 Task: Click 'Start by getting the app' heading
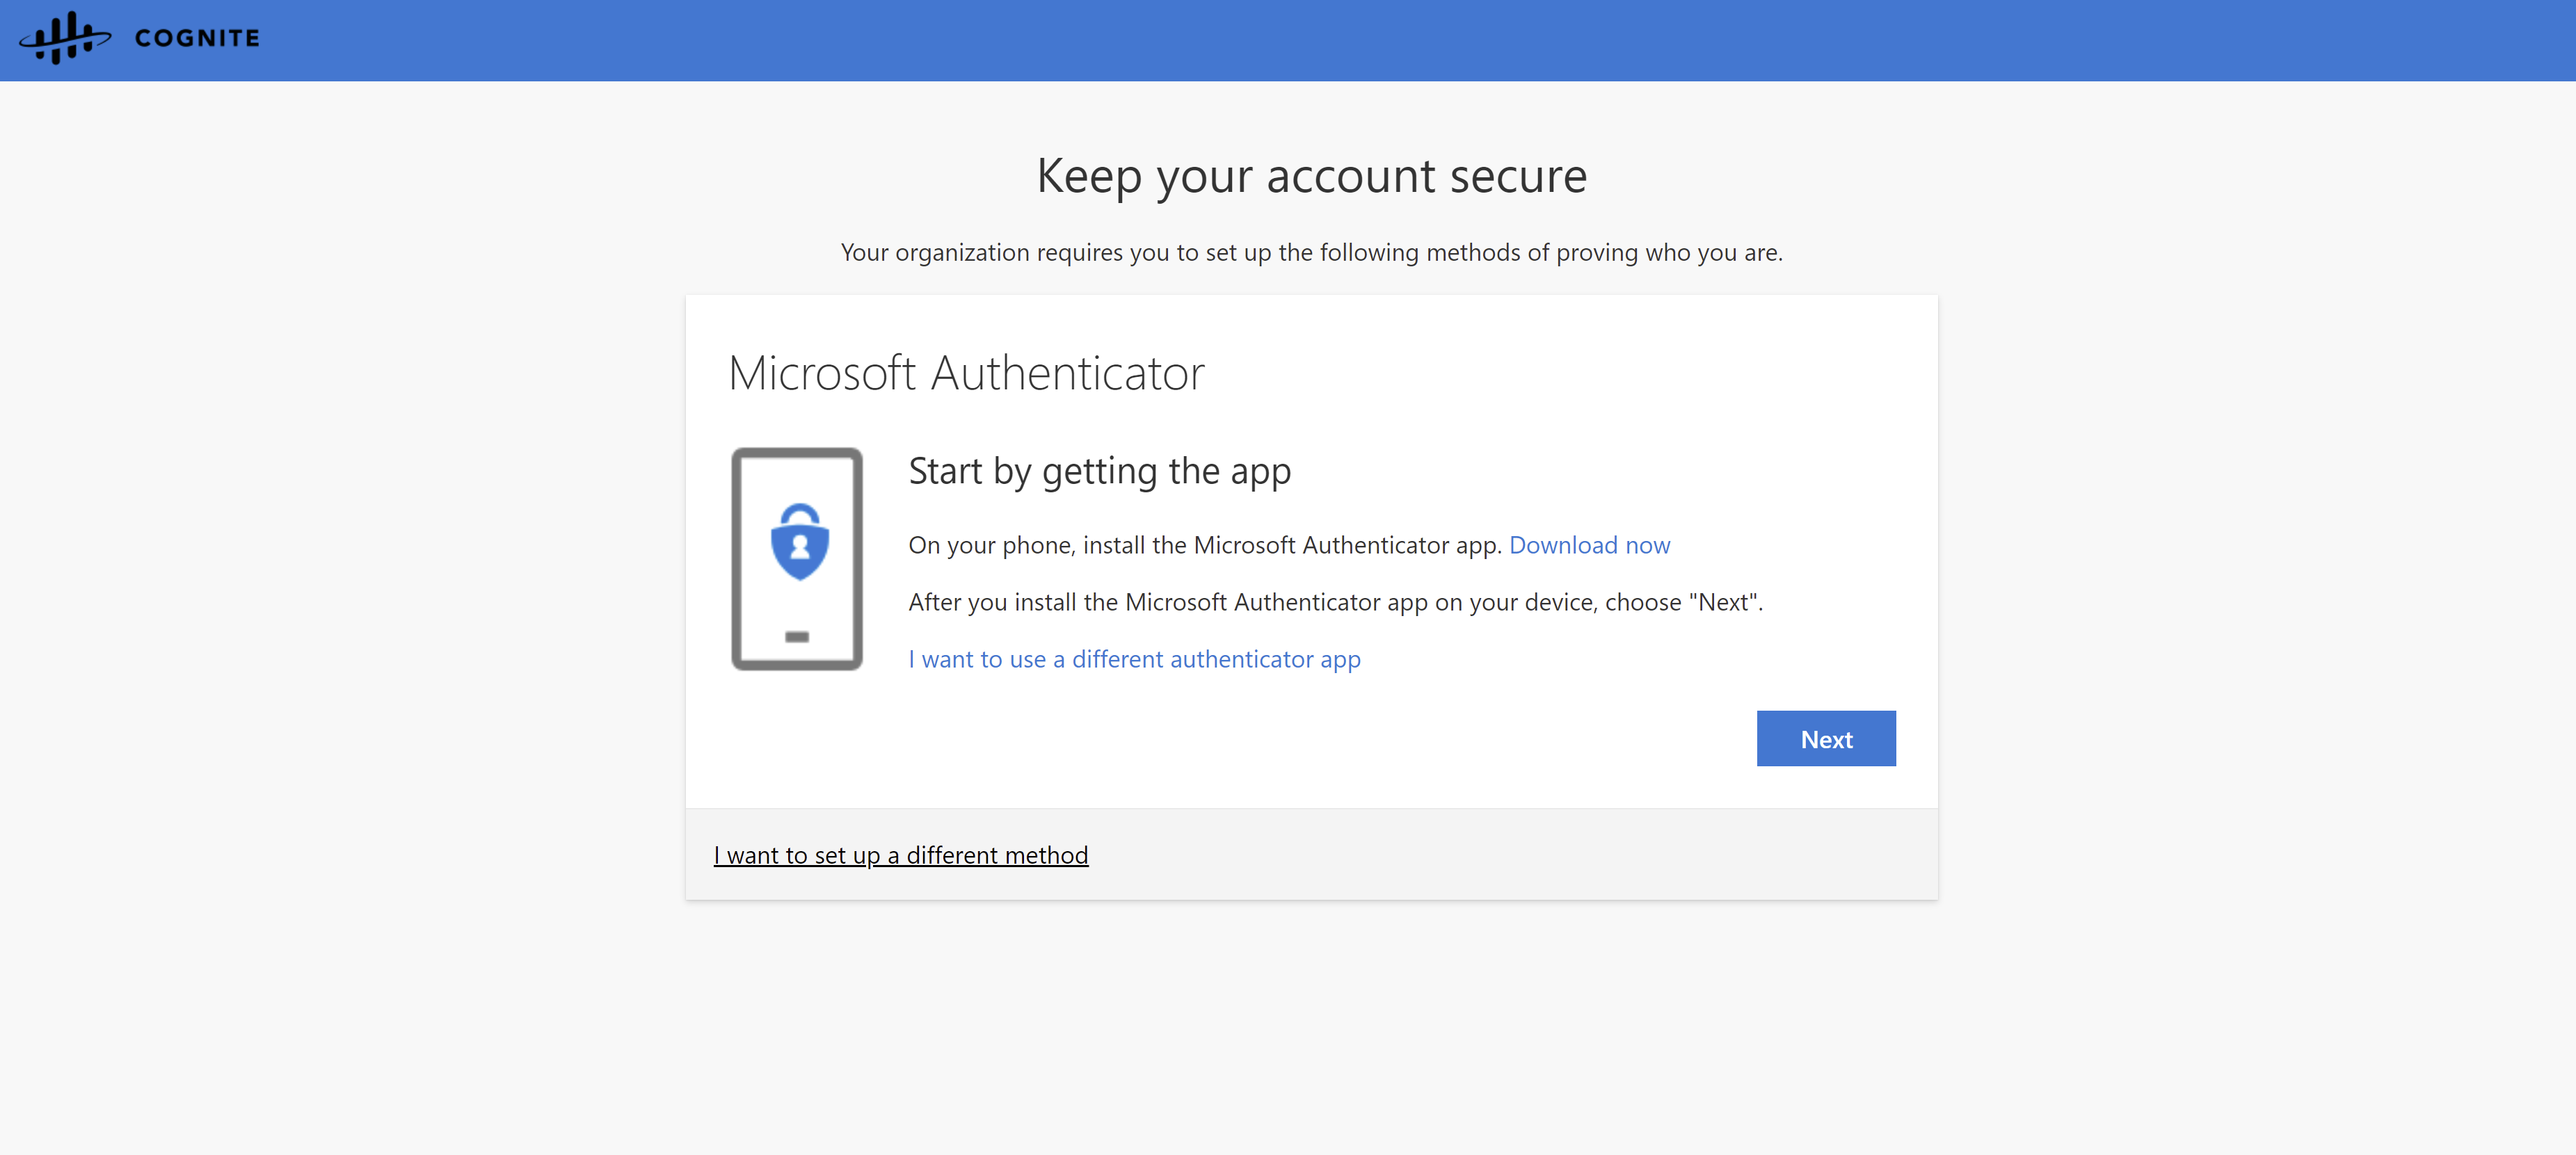[1099, 471]
